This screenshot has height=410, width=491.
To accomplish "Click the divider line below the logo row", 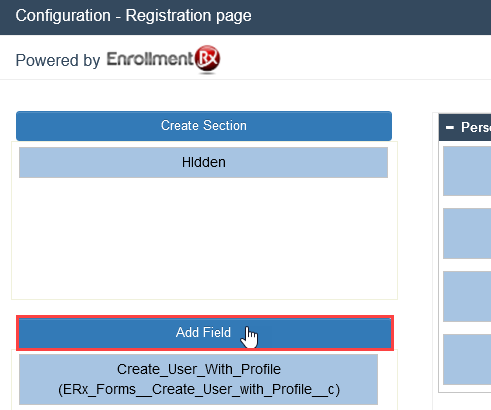I will [245, 80].
